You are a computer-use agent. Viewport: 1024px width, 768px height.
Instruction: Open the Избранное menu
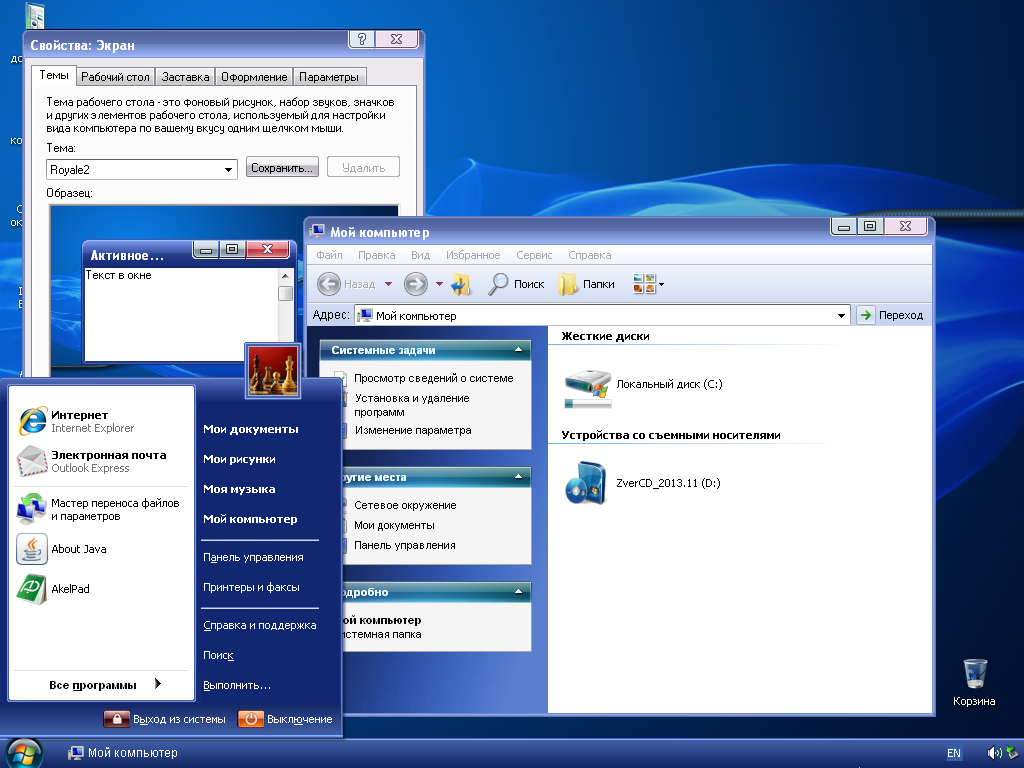(x=473, y=255)
